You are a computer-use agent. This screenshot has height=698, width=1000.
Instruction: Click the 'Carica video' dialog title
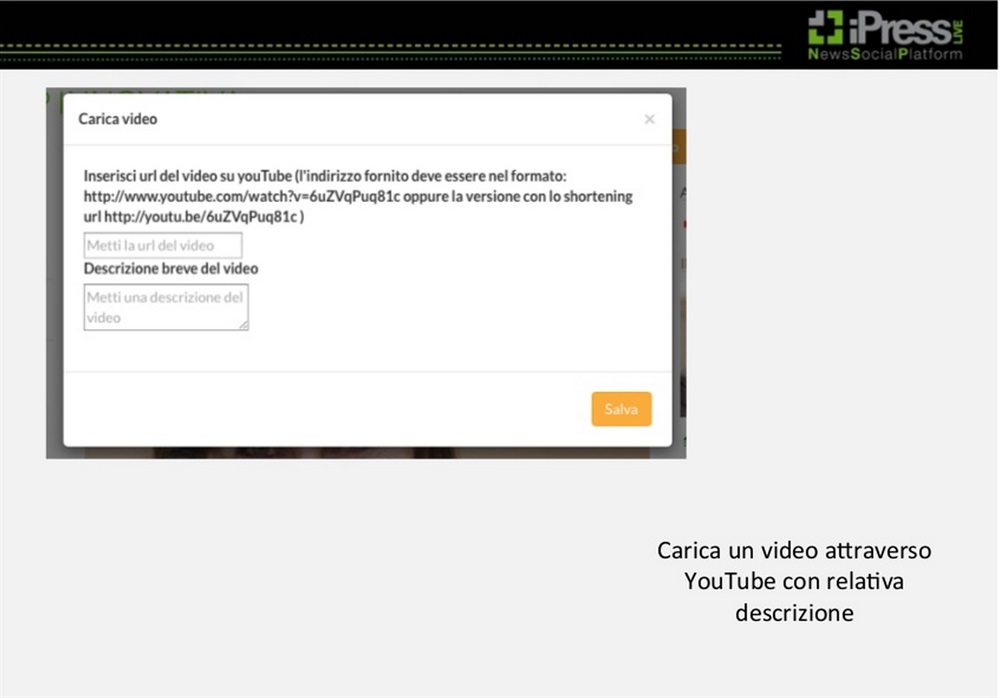(118, 119)
